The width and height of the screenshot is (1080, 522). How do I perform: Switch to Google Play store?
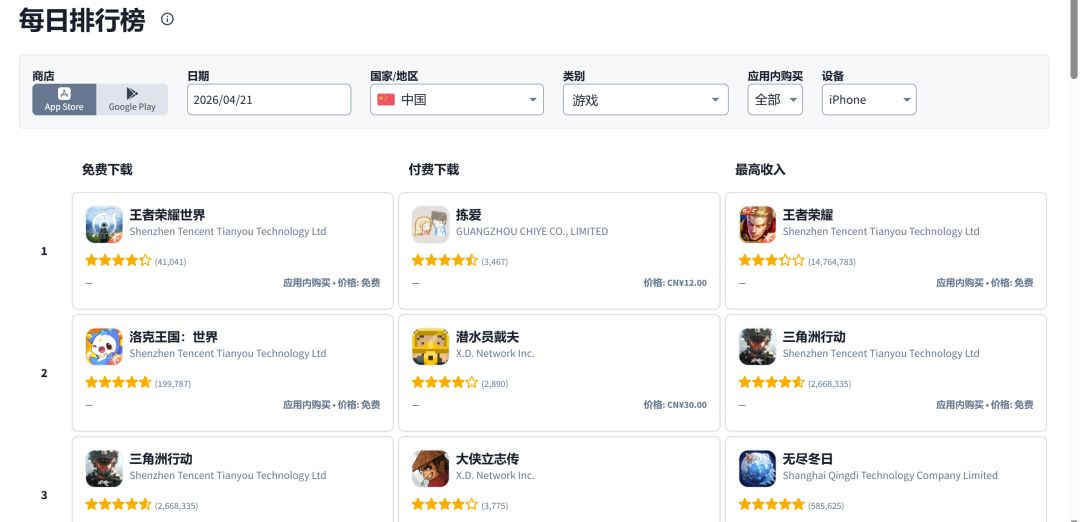coord(132,99)
